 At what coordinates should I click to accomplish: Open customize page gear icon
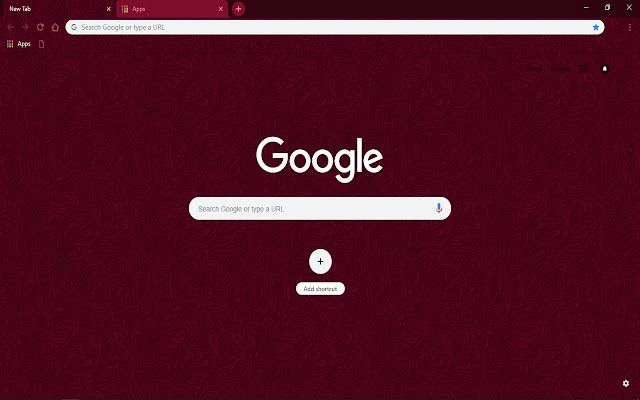pos(626,383)
